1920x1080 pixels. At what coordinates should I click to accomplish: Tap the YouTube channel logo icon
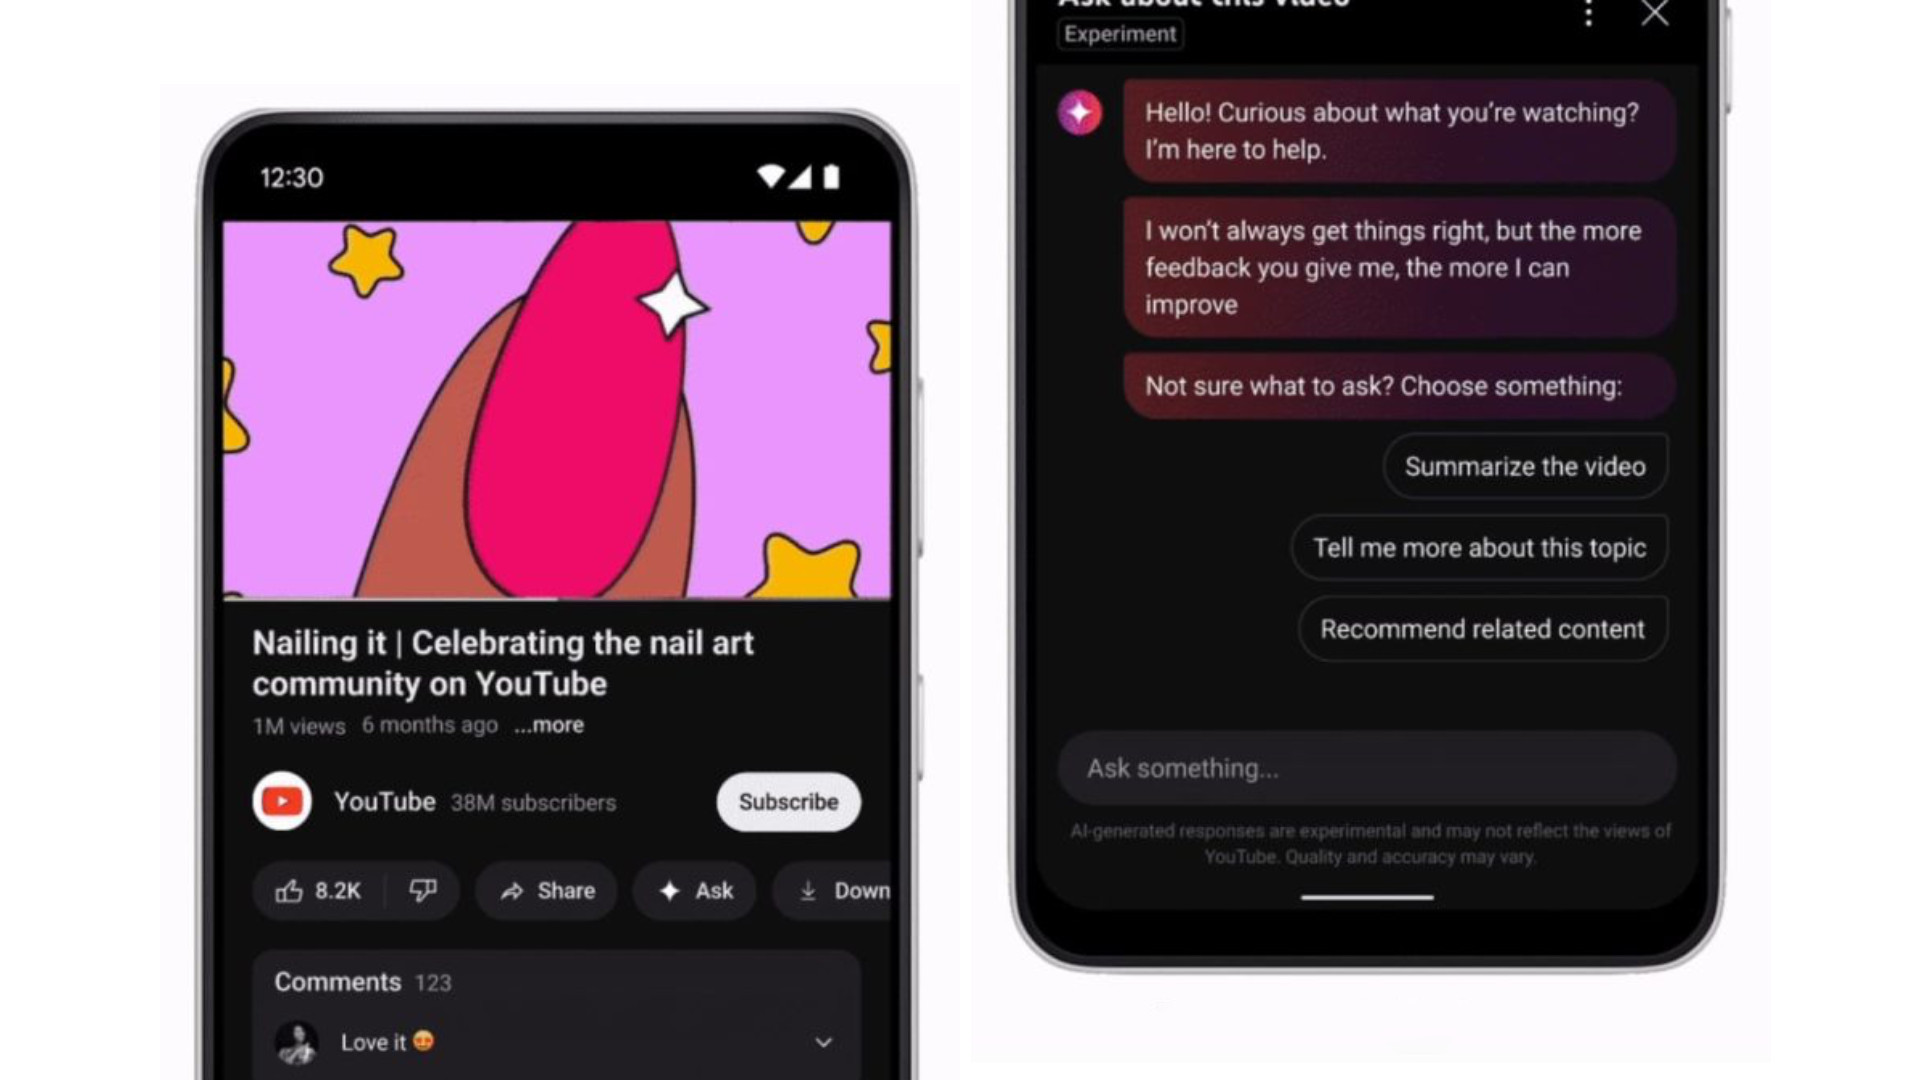[x=282, y=802]
